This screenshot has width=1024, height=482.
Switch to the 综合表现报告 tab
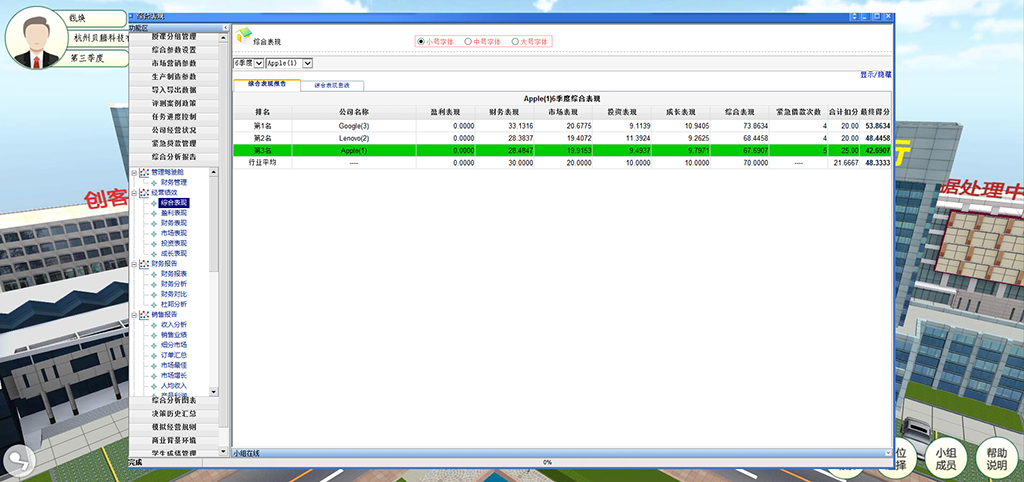pyautogui.click(x=266, y=85)
